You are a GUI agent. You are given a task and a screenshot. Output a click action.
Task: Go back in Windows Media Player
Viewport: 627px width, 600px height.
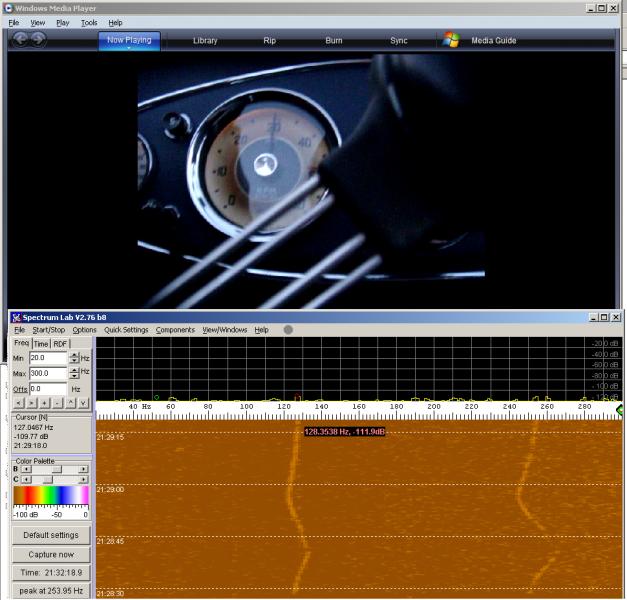point(21,40)
